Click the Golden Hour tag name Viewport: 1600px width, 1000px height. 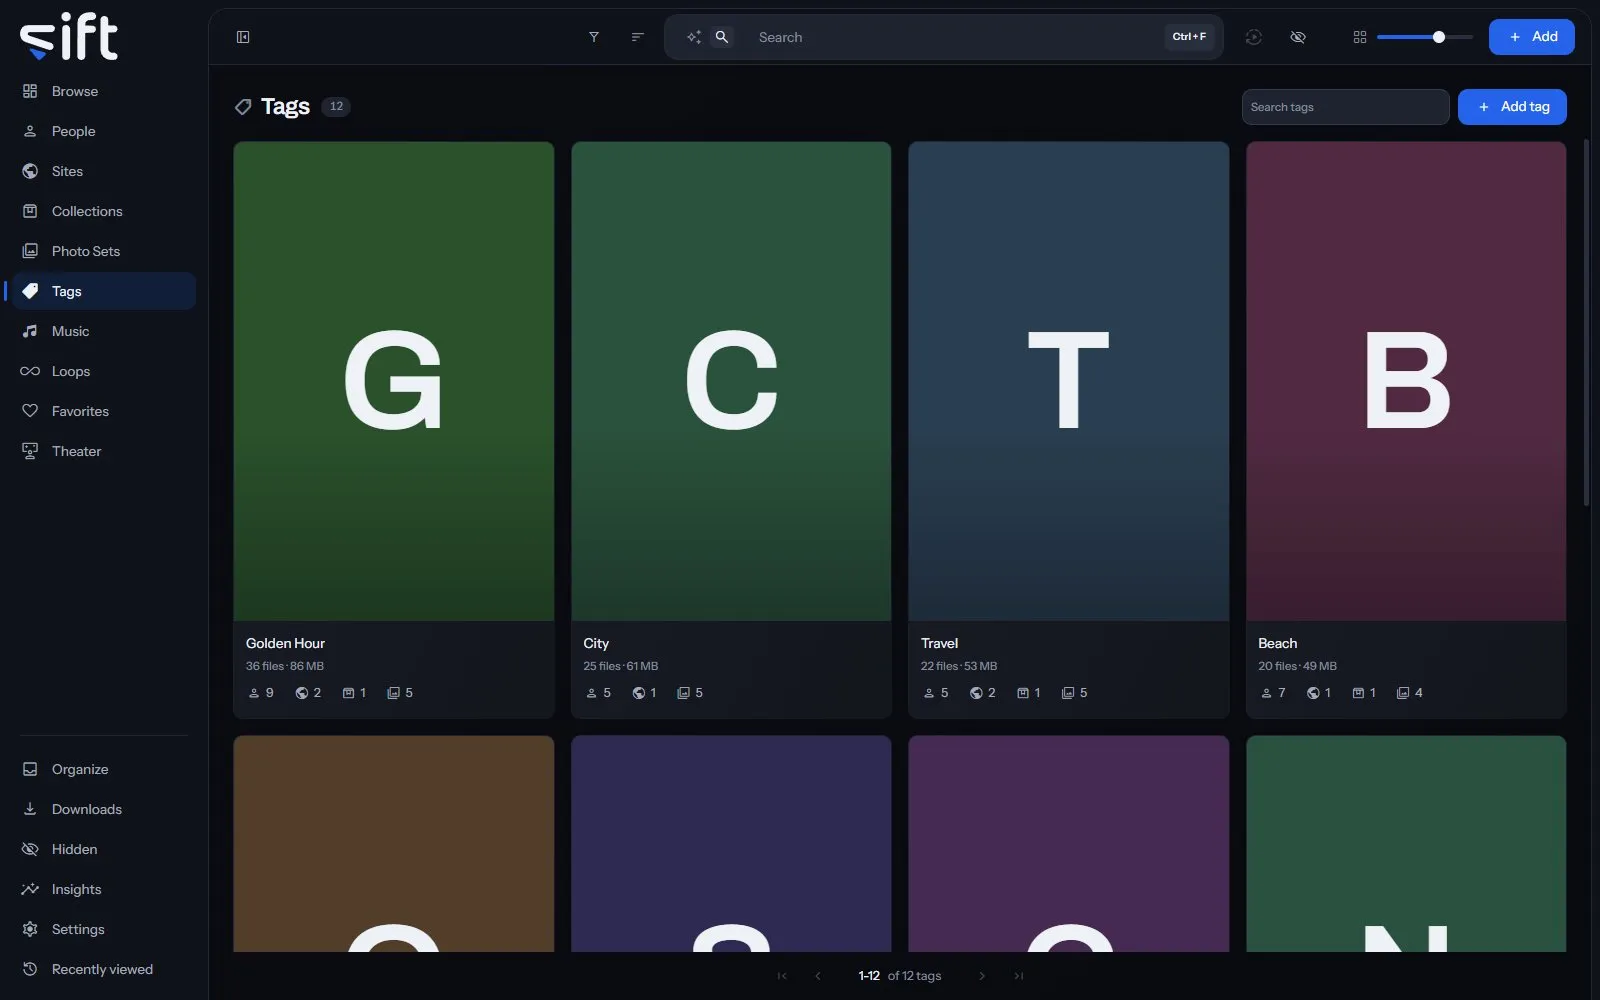click(x=285, y=643)
